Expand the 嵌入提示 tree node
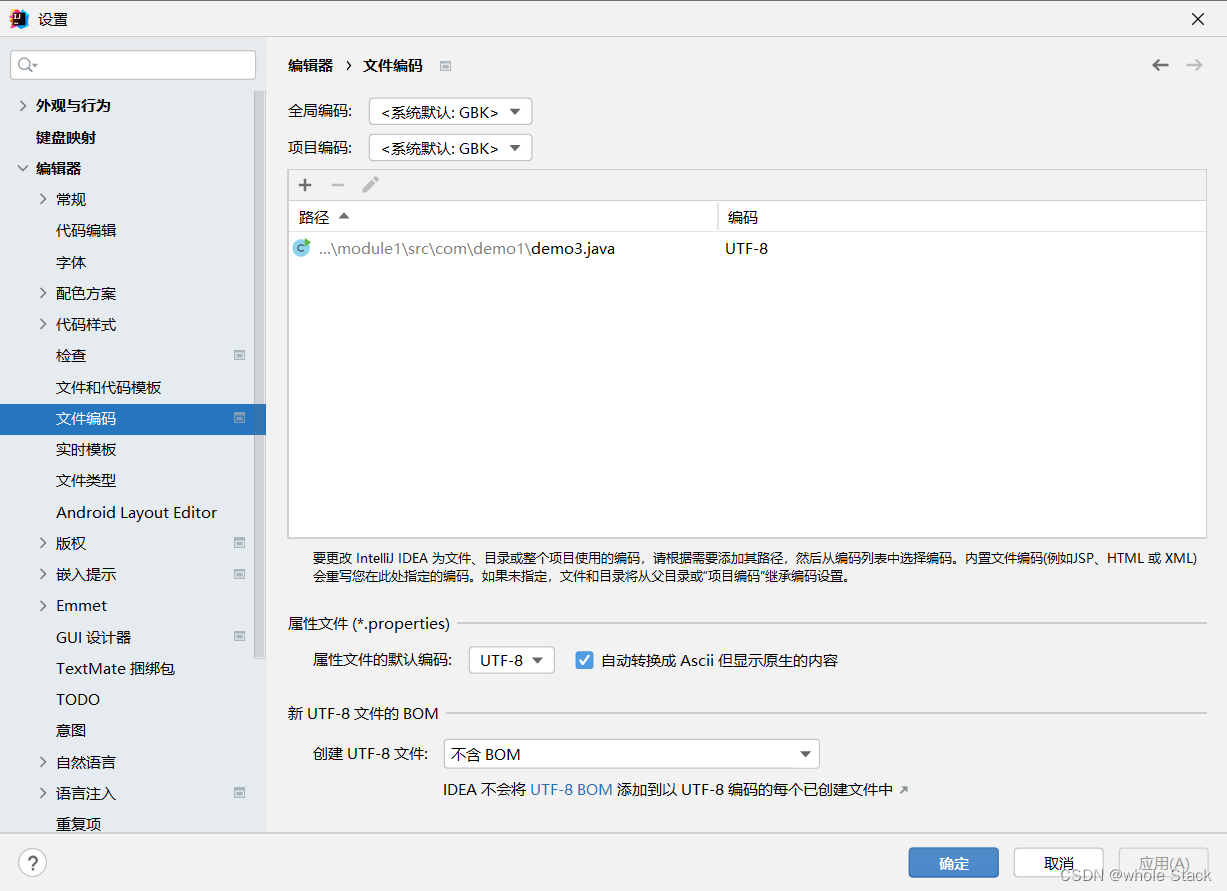 43,574
